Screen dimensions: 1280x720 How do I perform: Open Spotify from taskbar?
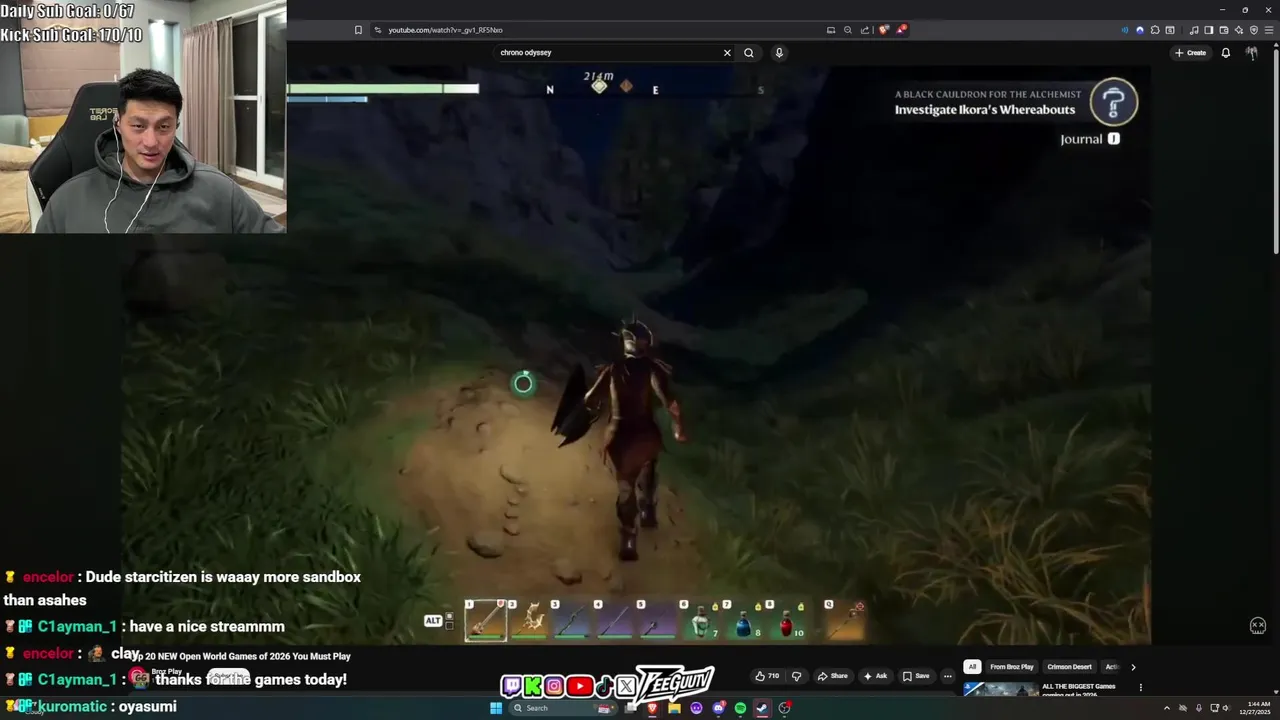740,708
